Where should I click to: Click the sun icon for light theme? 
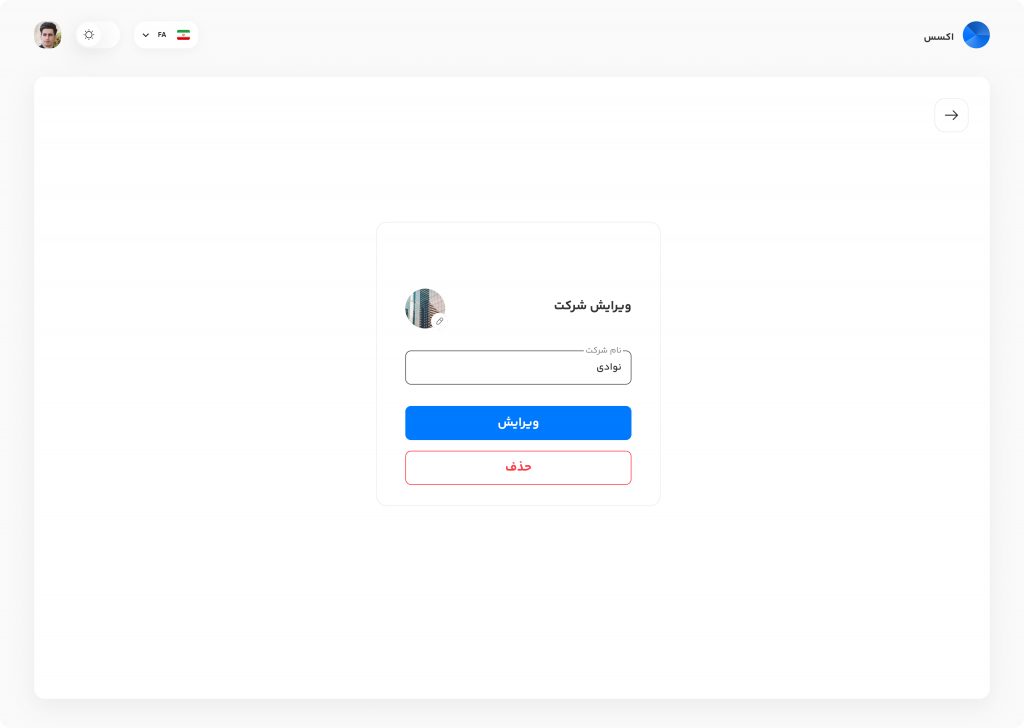pyautogui.click(x=89, y=35)
